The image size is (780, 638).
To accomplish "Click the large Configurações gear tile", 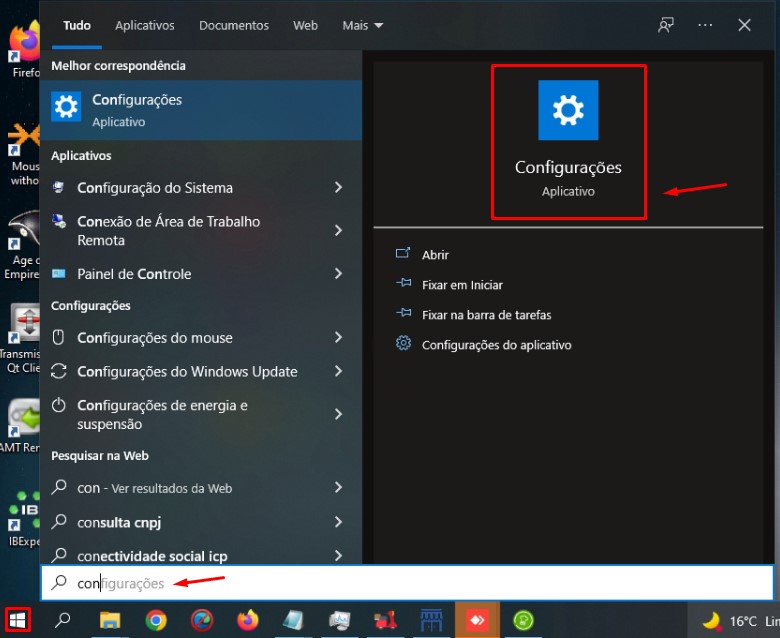I will pos(568,110).
